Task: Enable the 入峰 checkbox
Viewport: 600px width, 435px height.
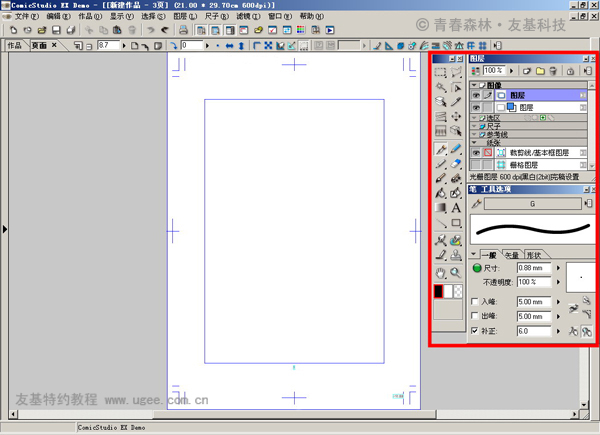Action: [474, 300]
